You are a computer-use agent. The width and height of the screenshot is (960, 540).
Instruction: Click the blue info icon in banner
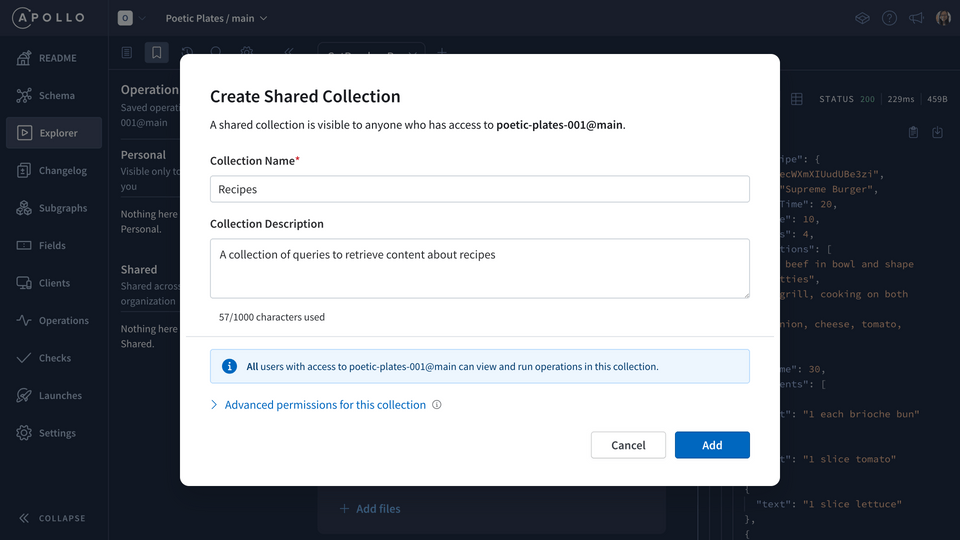(x=230, y=366)
